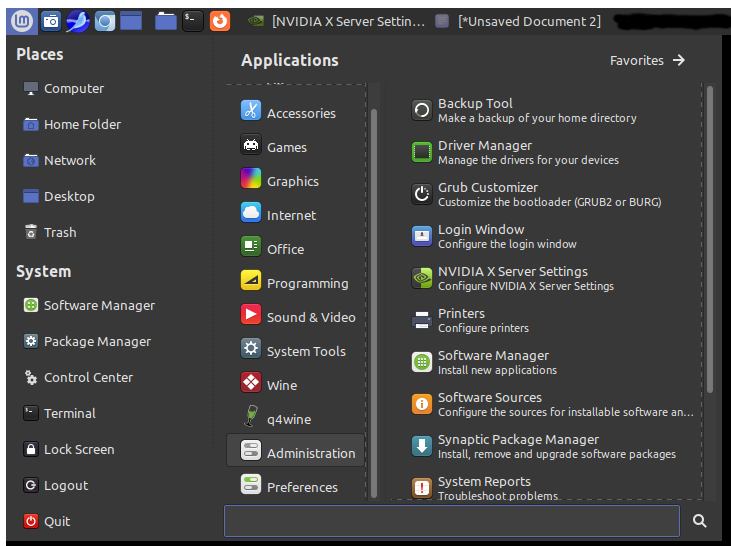Launch the Chromium browser icon in panel
The width and height of the screenshot is (731, 546).
coord(105,21)
